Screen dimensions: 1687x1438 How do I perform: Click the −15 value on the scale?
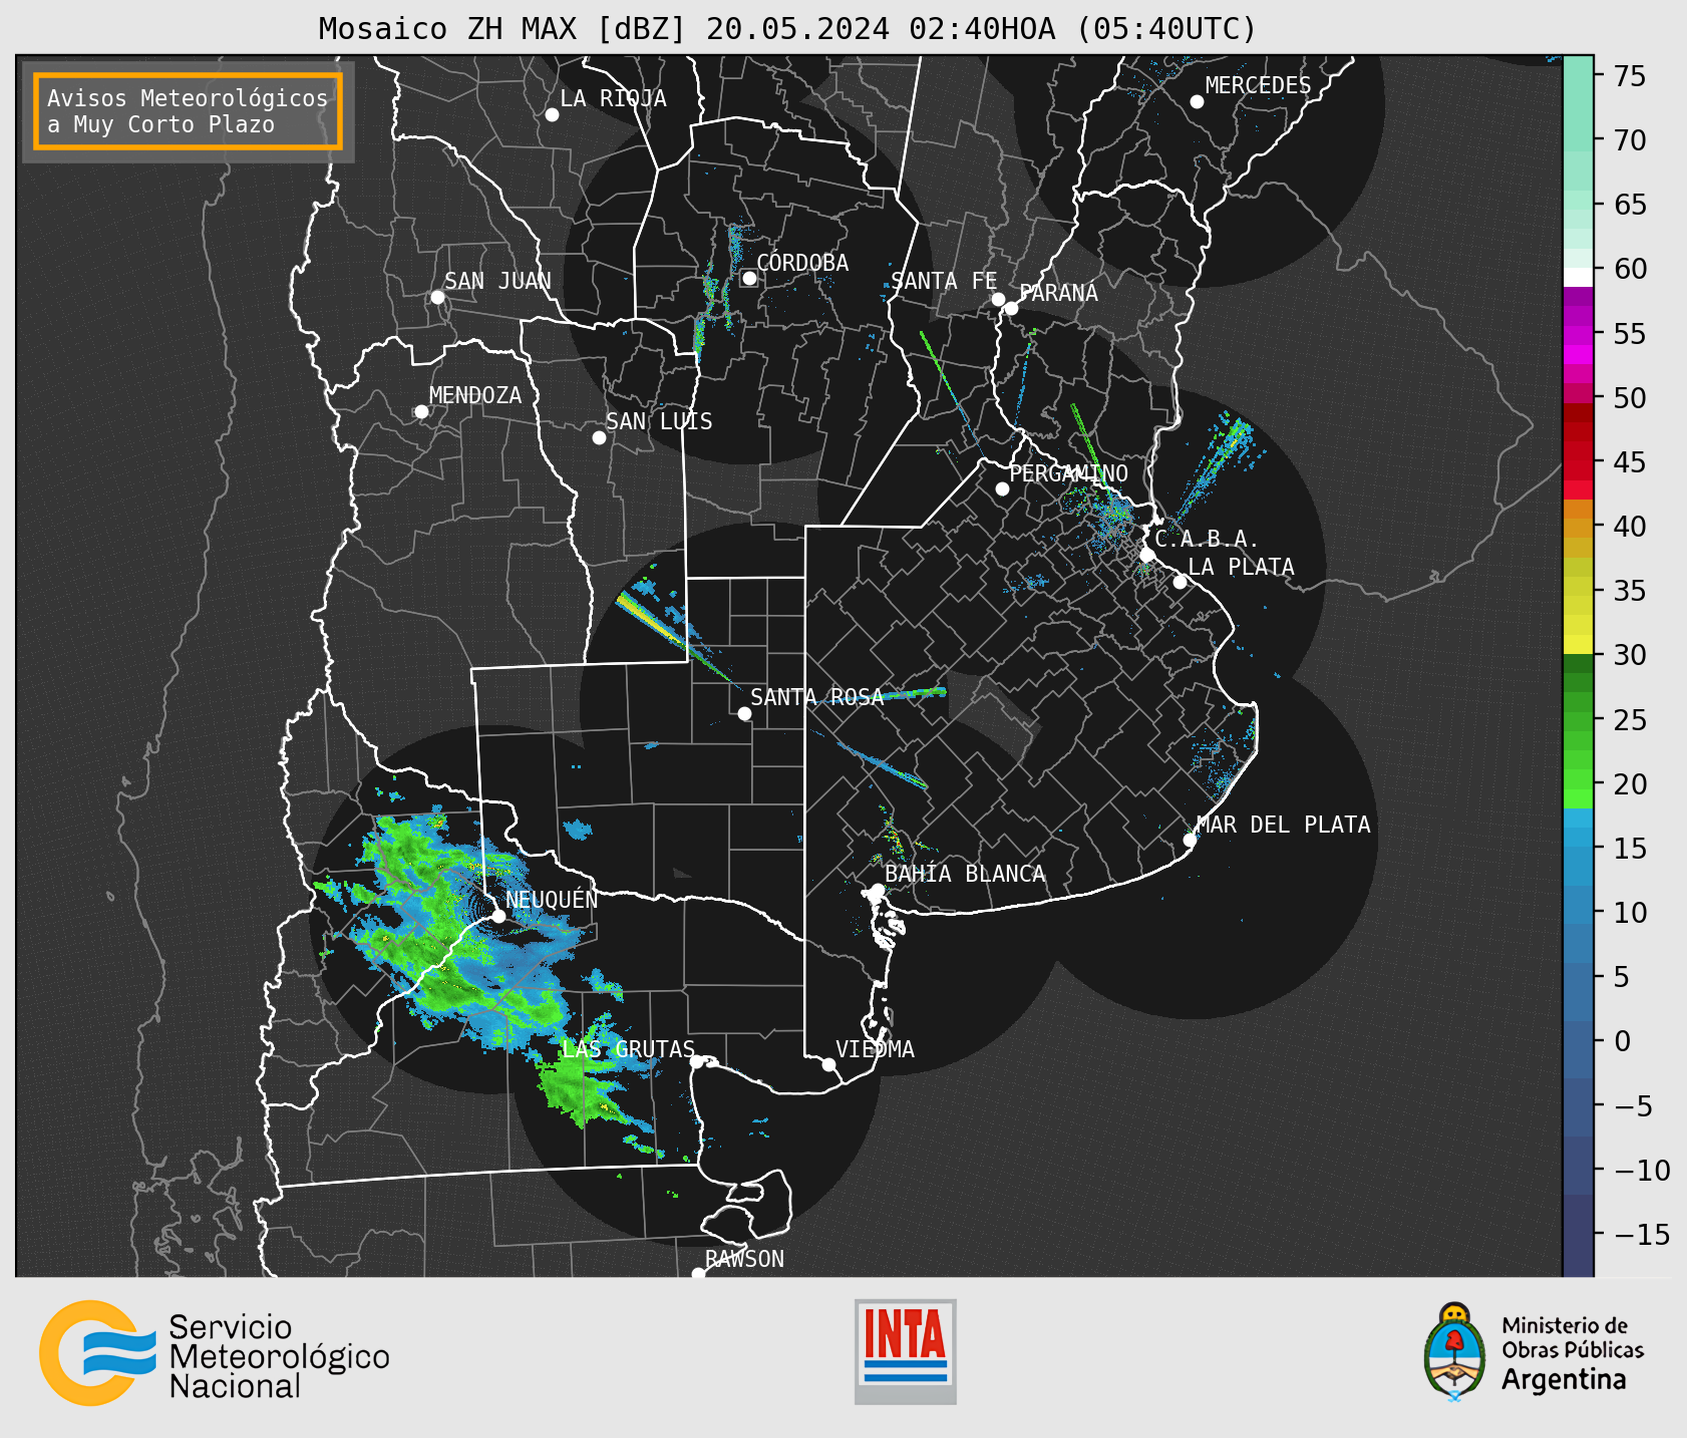1640,1234
